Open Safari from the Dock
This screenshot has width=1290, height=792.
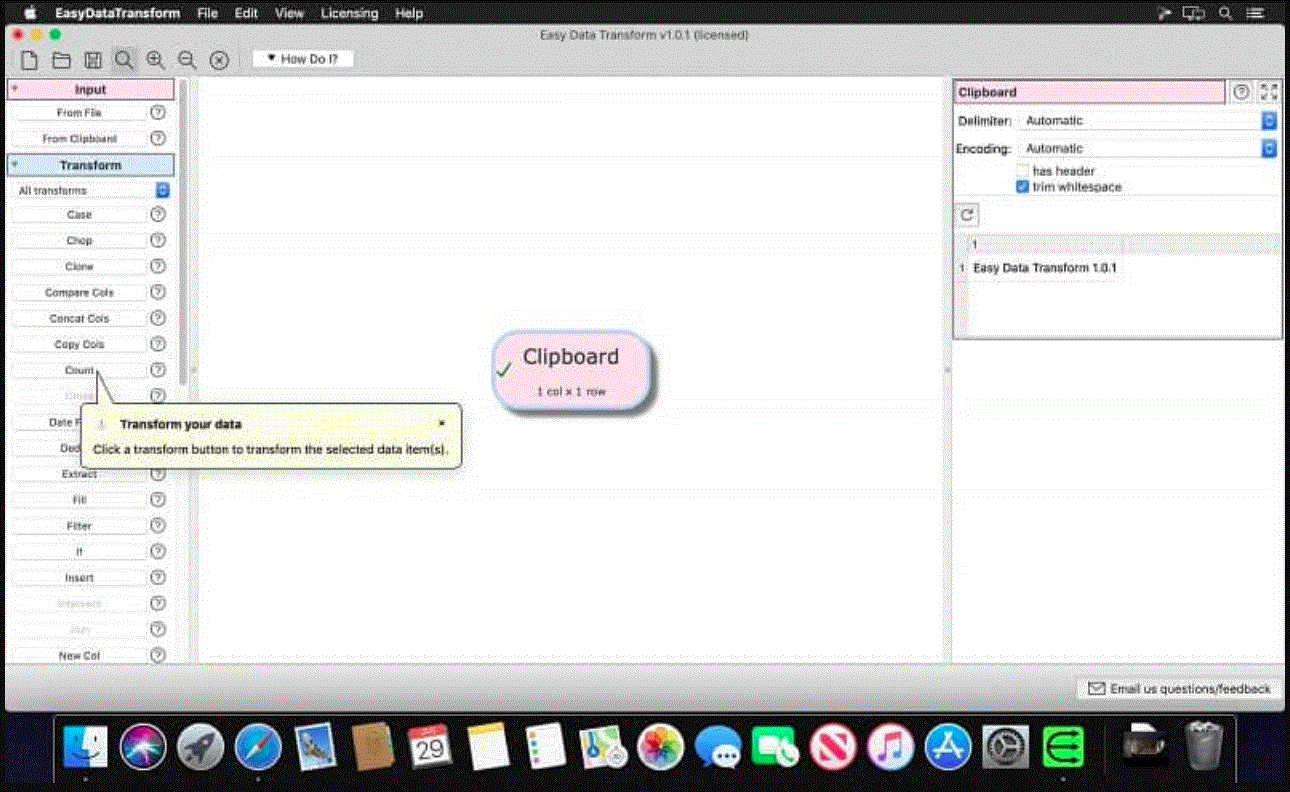(x=258, y=746)
